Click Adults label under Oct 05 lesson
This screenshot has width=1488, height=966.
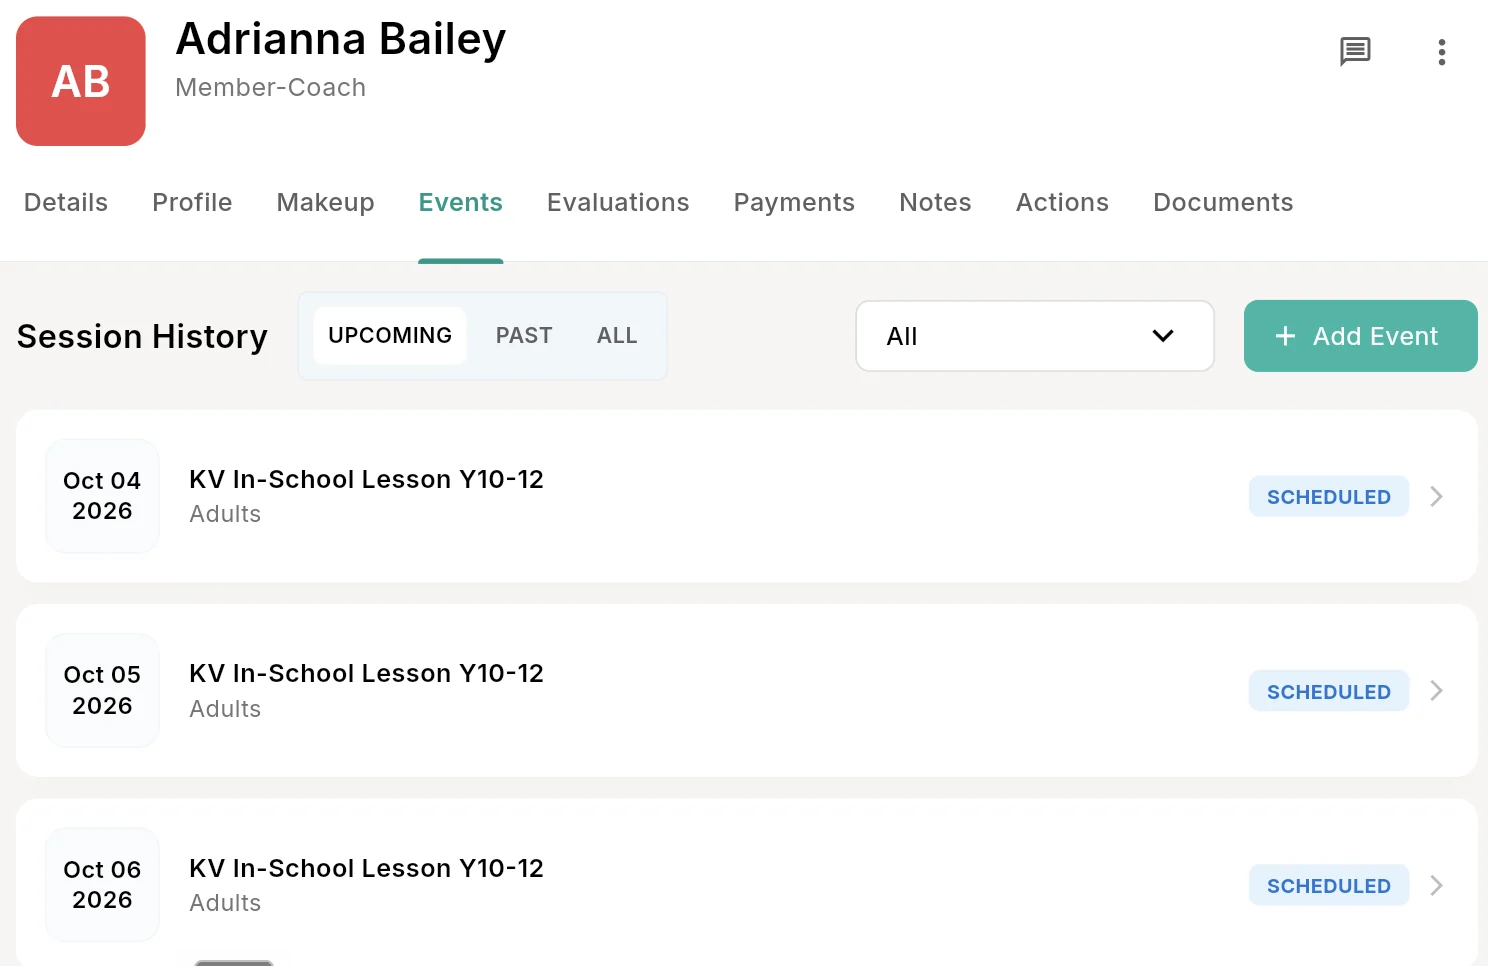225,709
